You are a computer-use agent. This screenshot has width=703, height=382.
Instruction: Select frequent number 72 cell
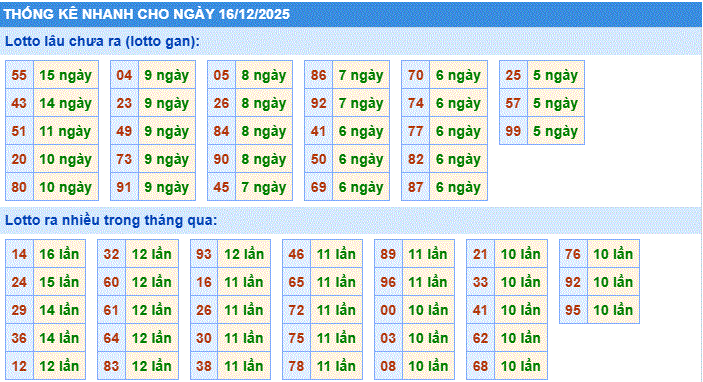(296, 310)
